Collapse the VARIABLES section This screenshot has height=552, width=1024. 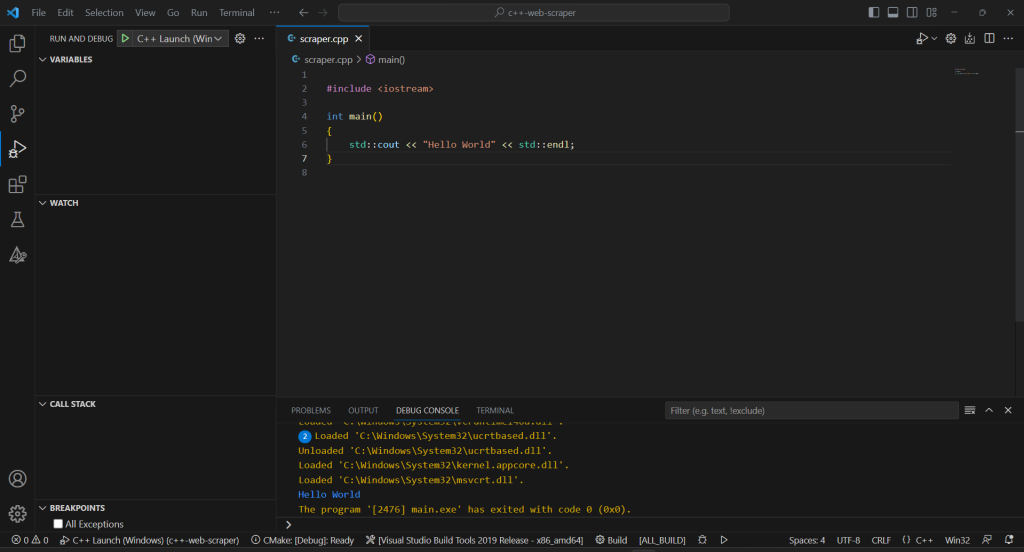(70, 60)
